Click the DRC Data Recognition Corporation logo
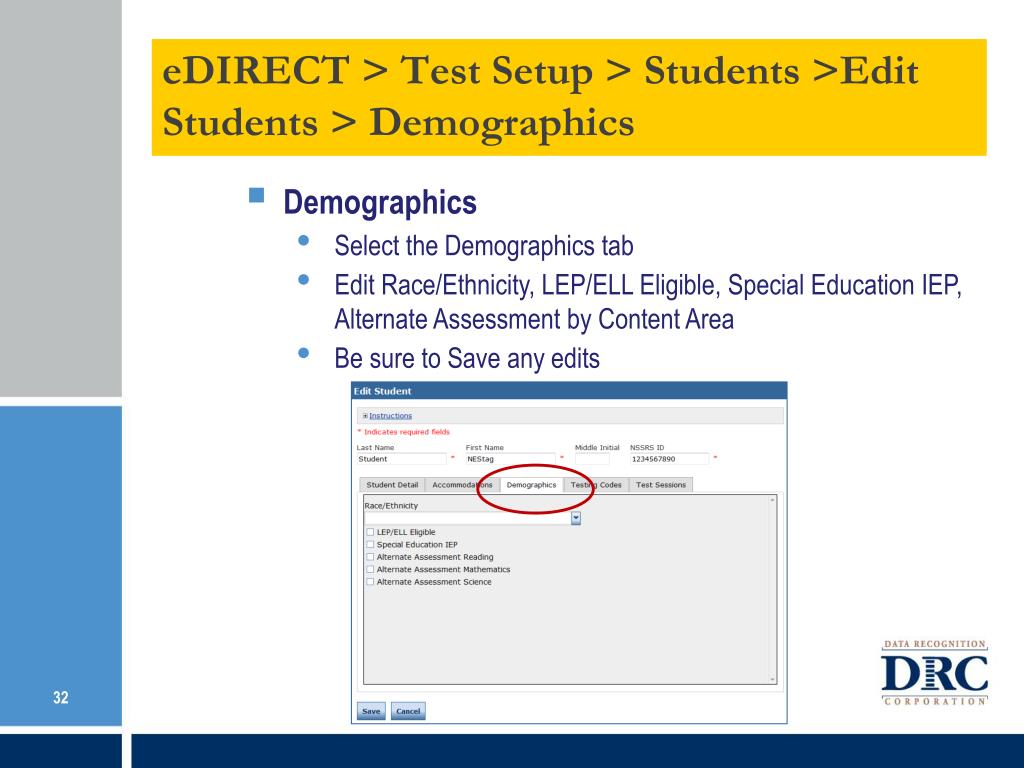1024x768 pixels. (x=935, y=673)
